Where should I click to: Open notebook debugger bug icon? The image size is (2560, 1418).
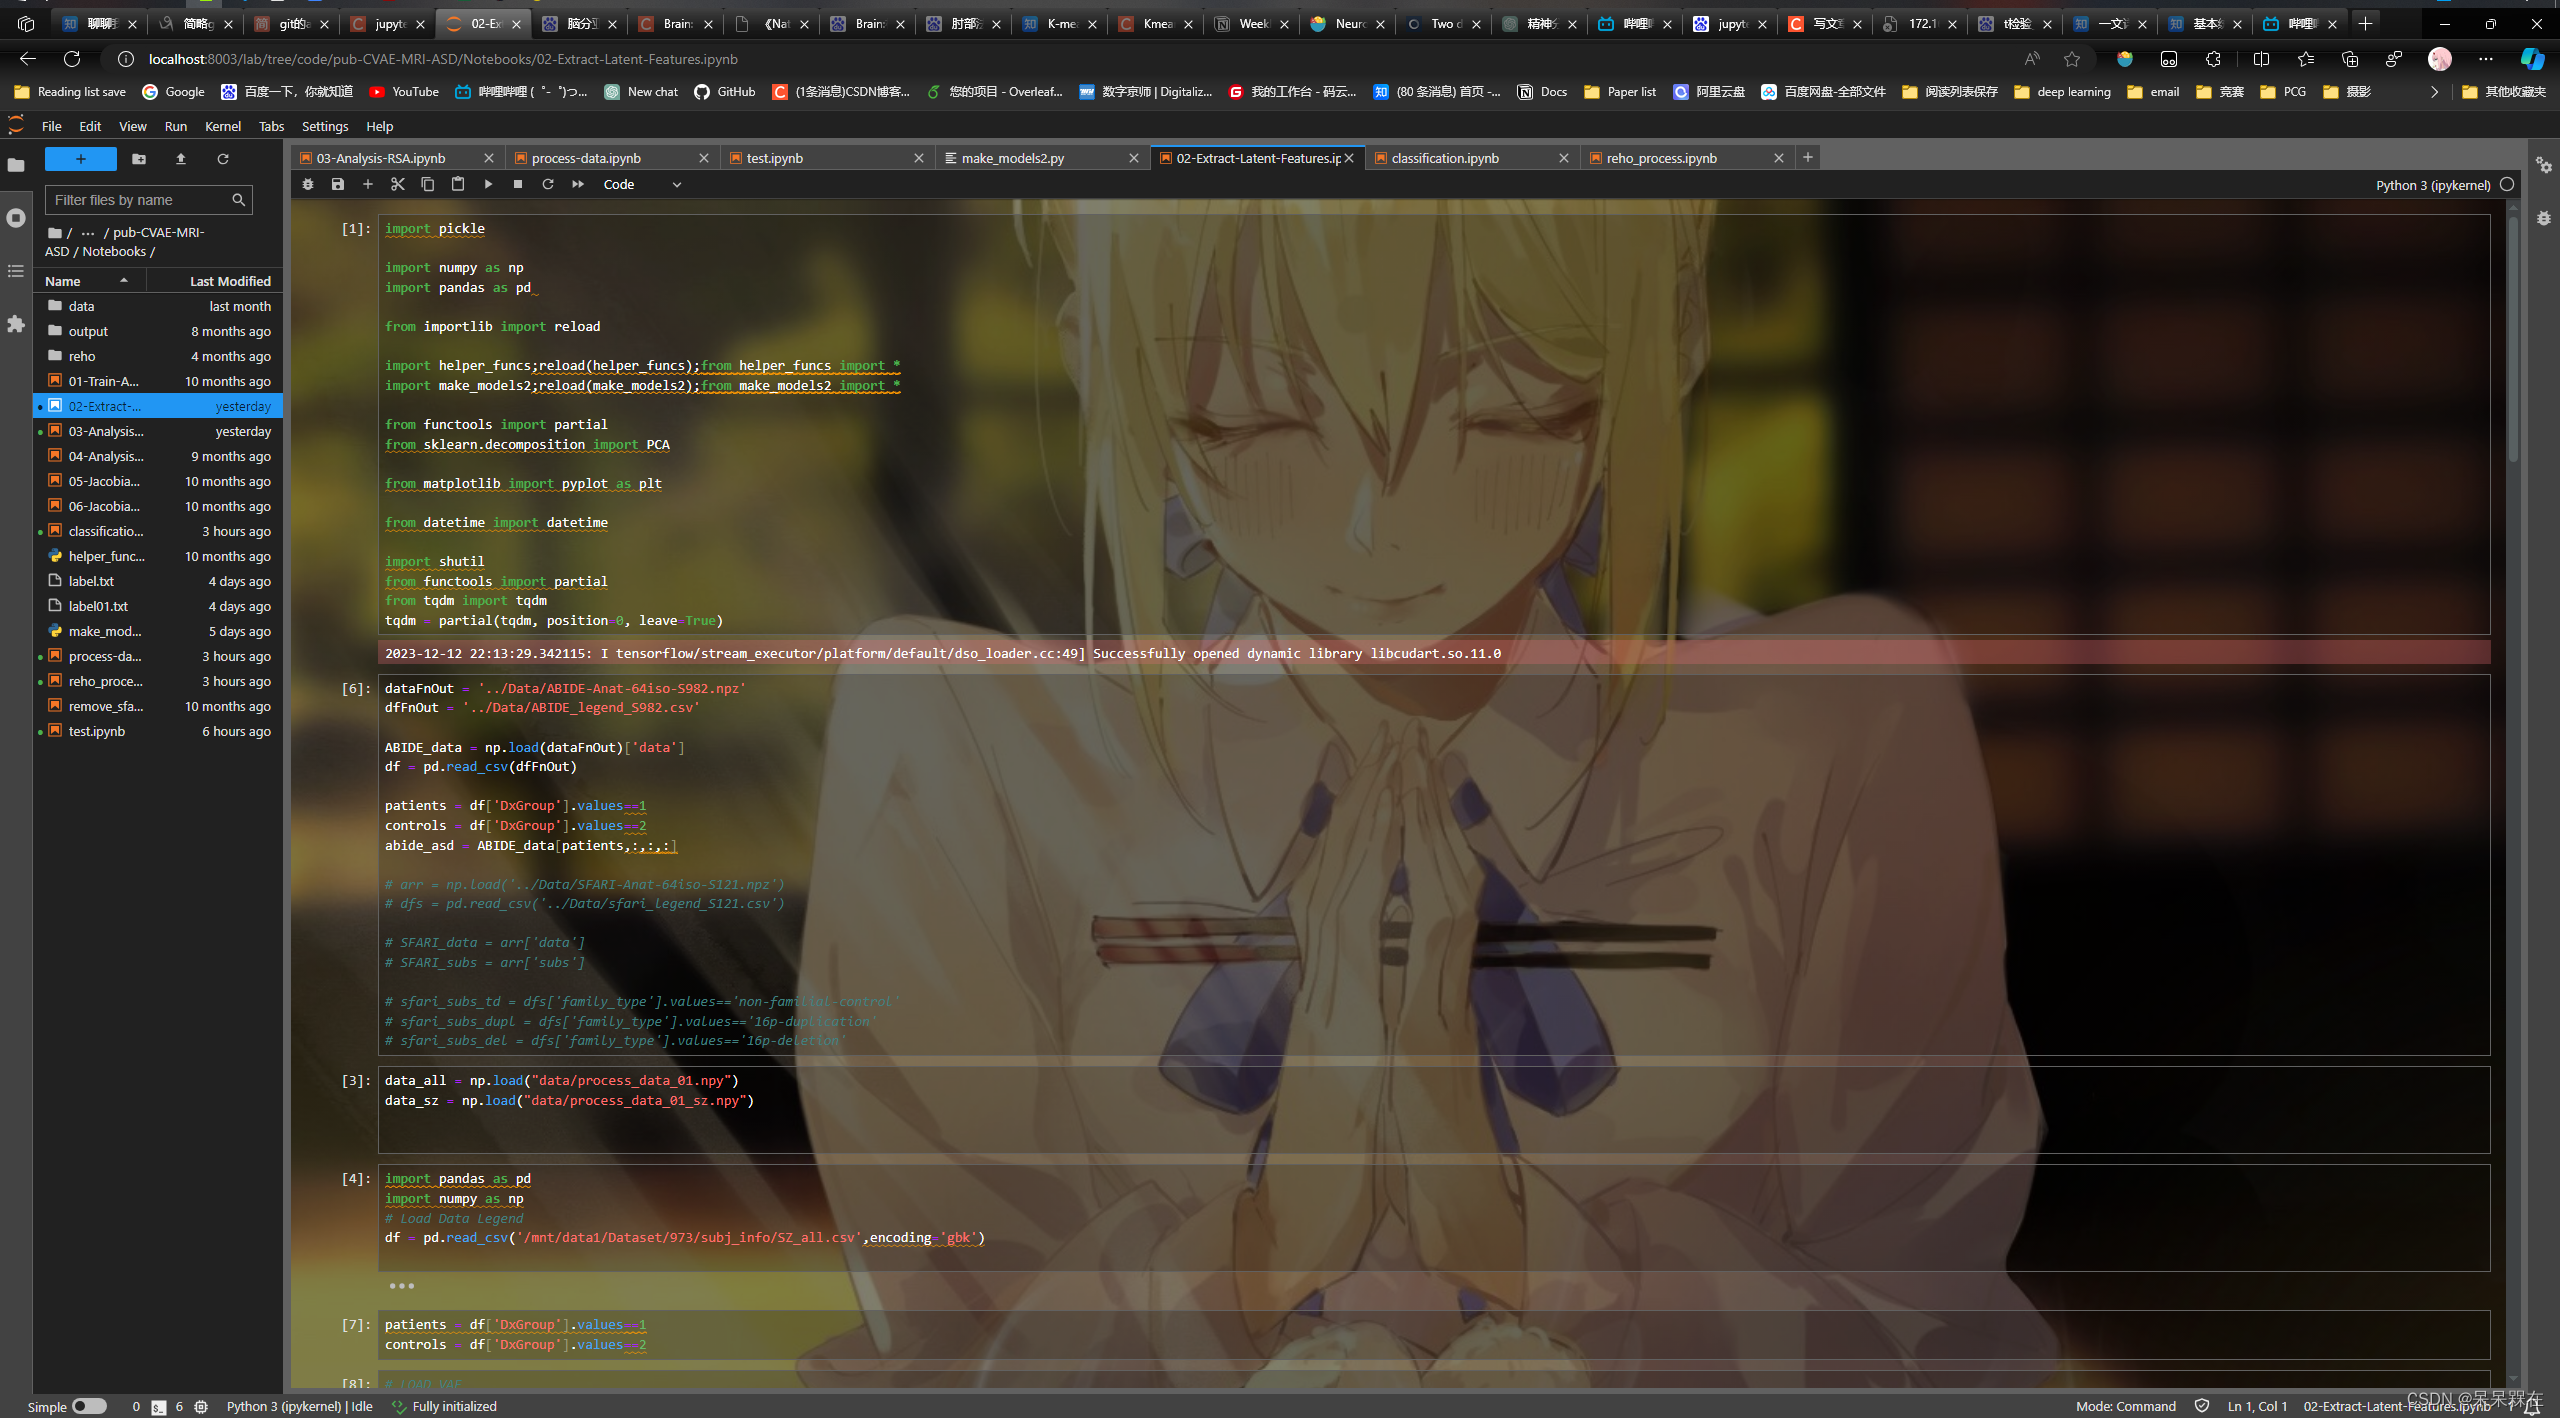coord(308,185)
